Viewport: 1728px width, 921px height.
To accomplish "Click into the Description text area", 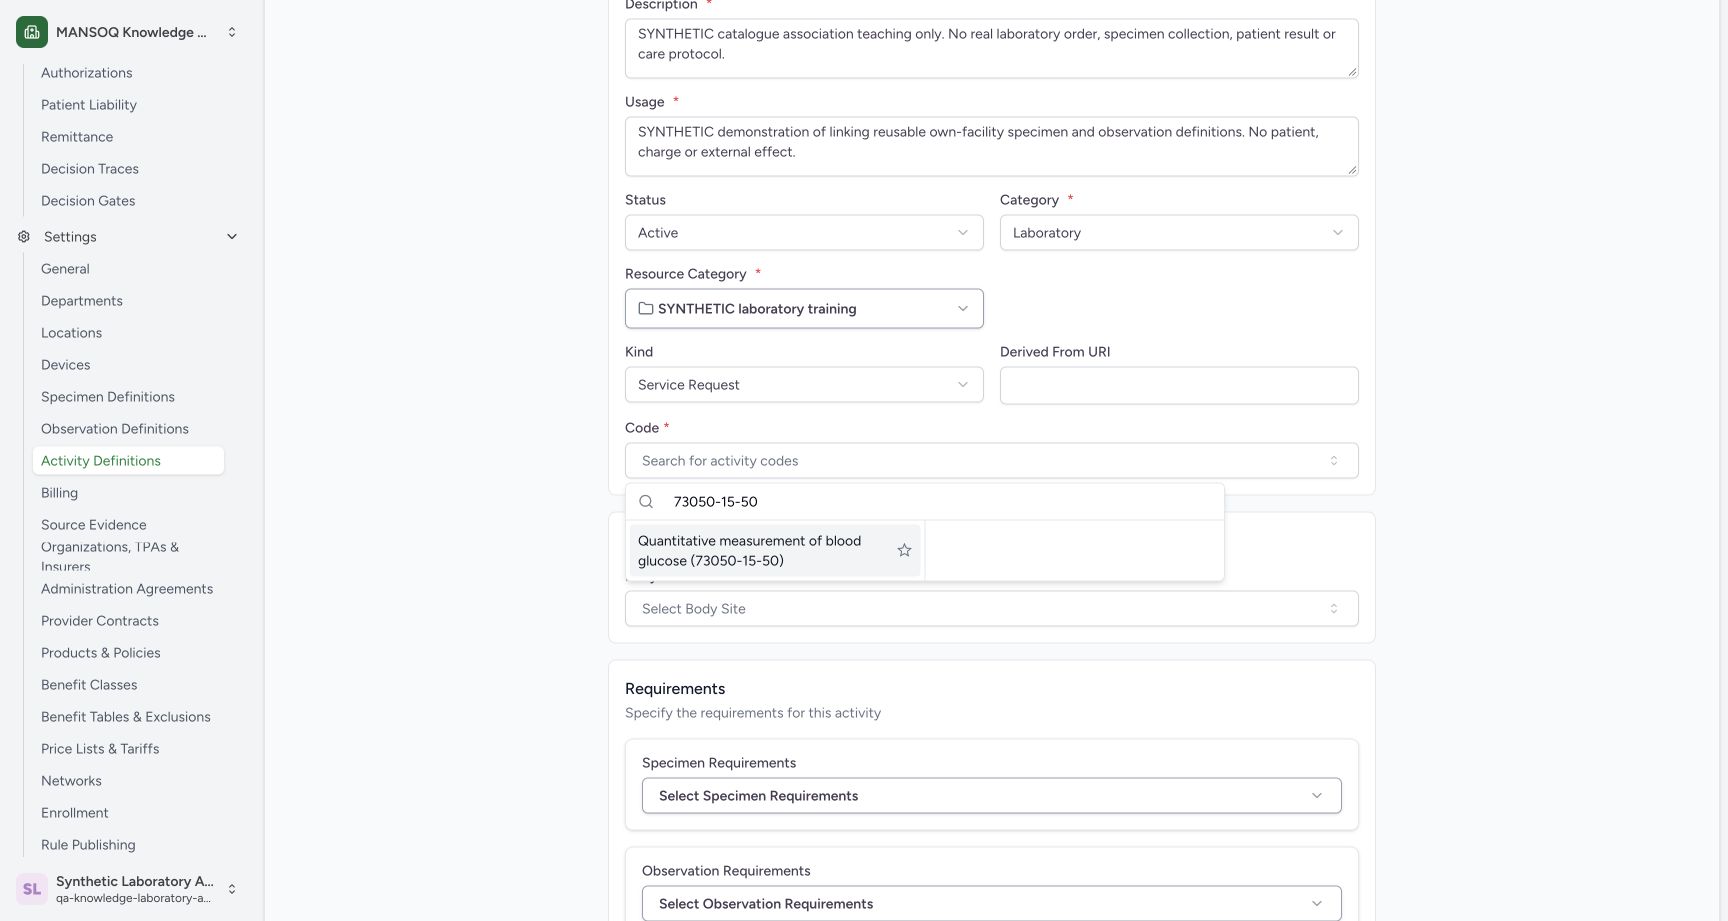I will tap(991, 48).
